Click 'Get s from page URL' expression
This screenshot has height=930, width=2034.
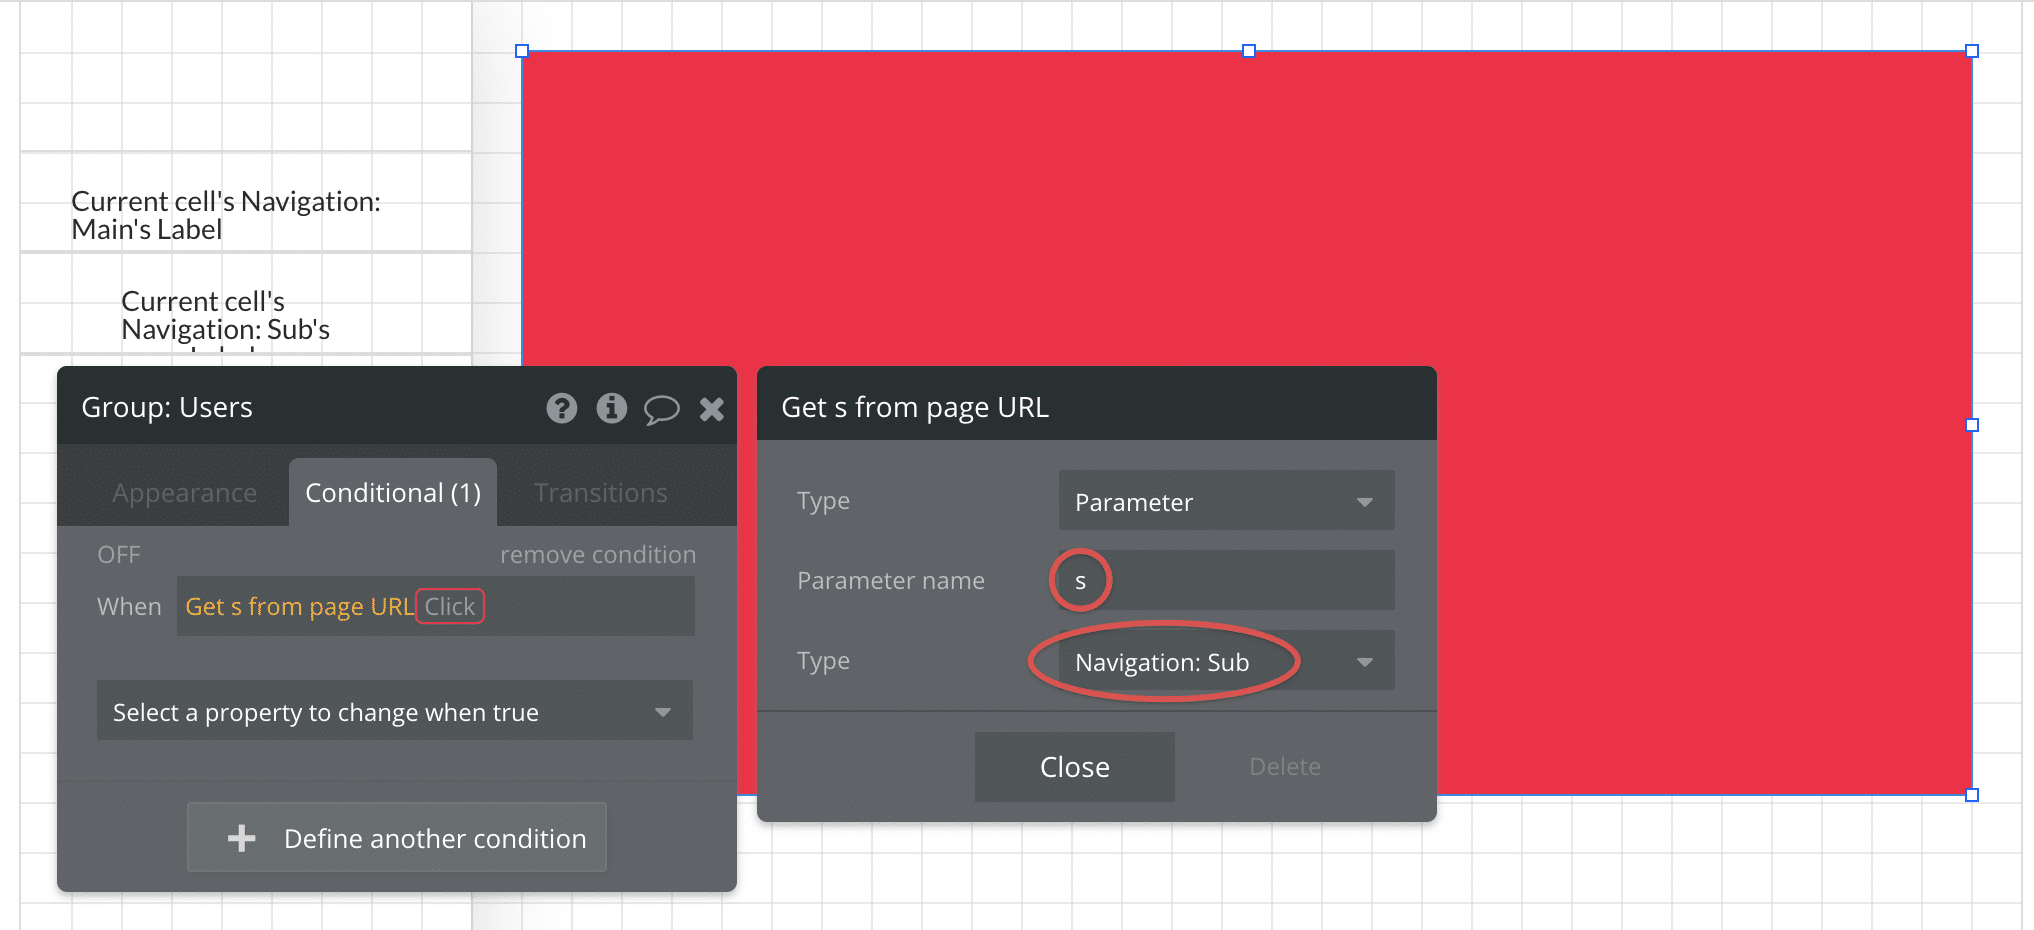(298, 607)
